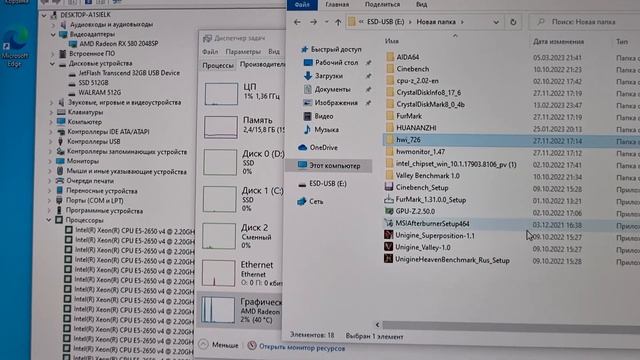Viewport: 640px width, 360px height.
Task: Go up one folder level
Action: (x=338, y=22)
